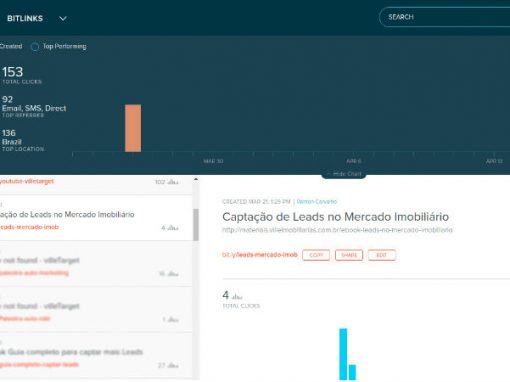Screen dimensions: 510x382
Task: Click the chart icon beside 4 clicks in the list
Action: click(x=173, y=228)
